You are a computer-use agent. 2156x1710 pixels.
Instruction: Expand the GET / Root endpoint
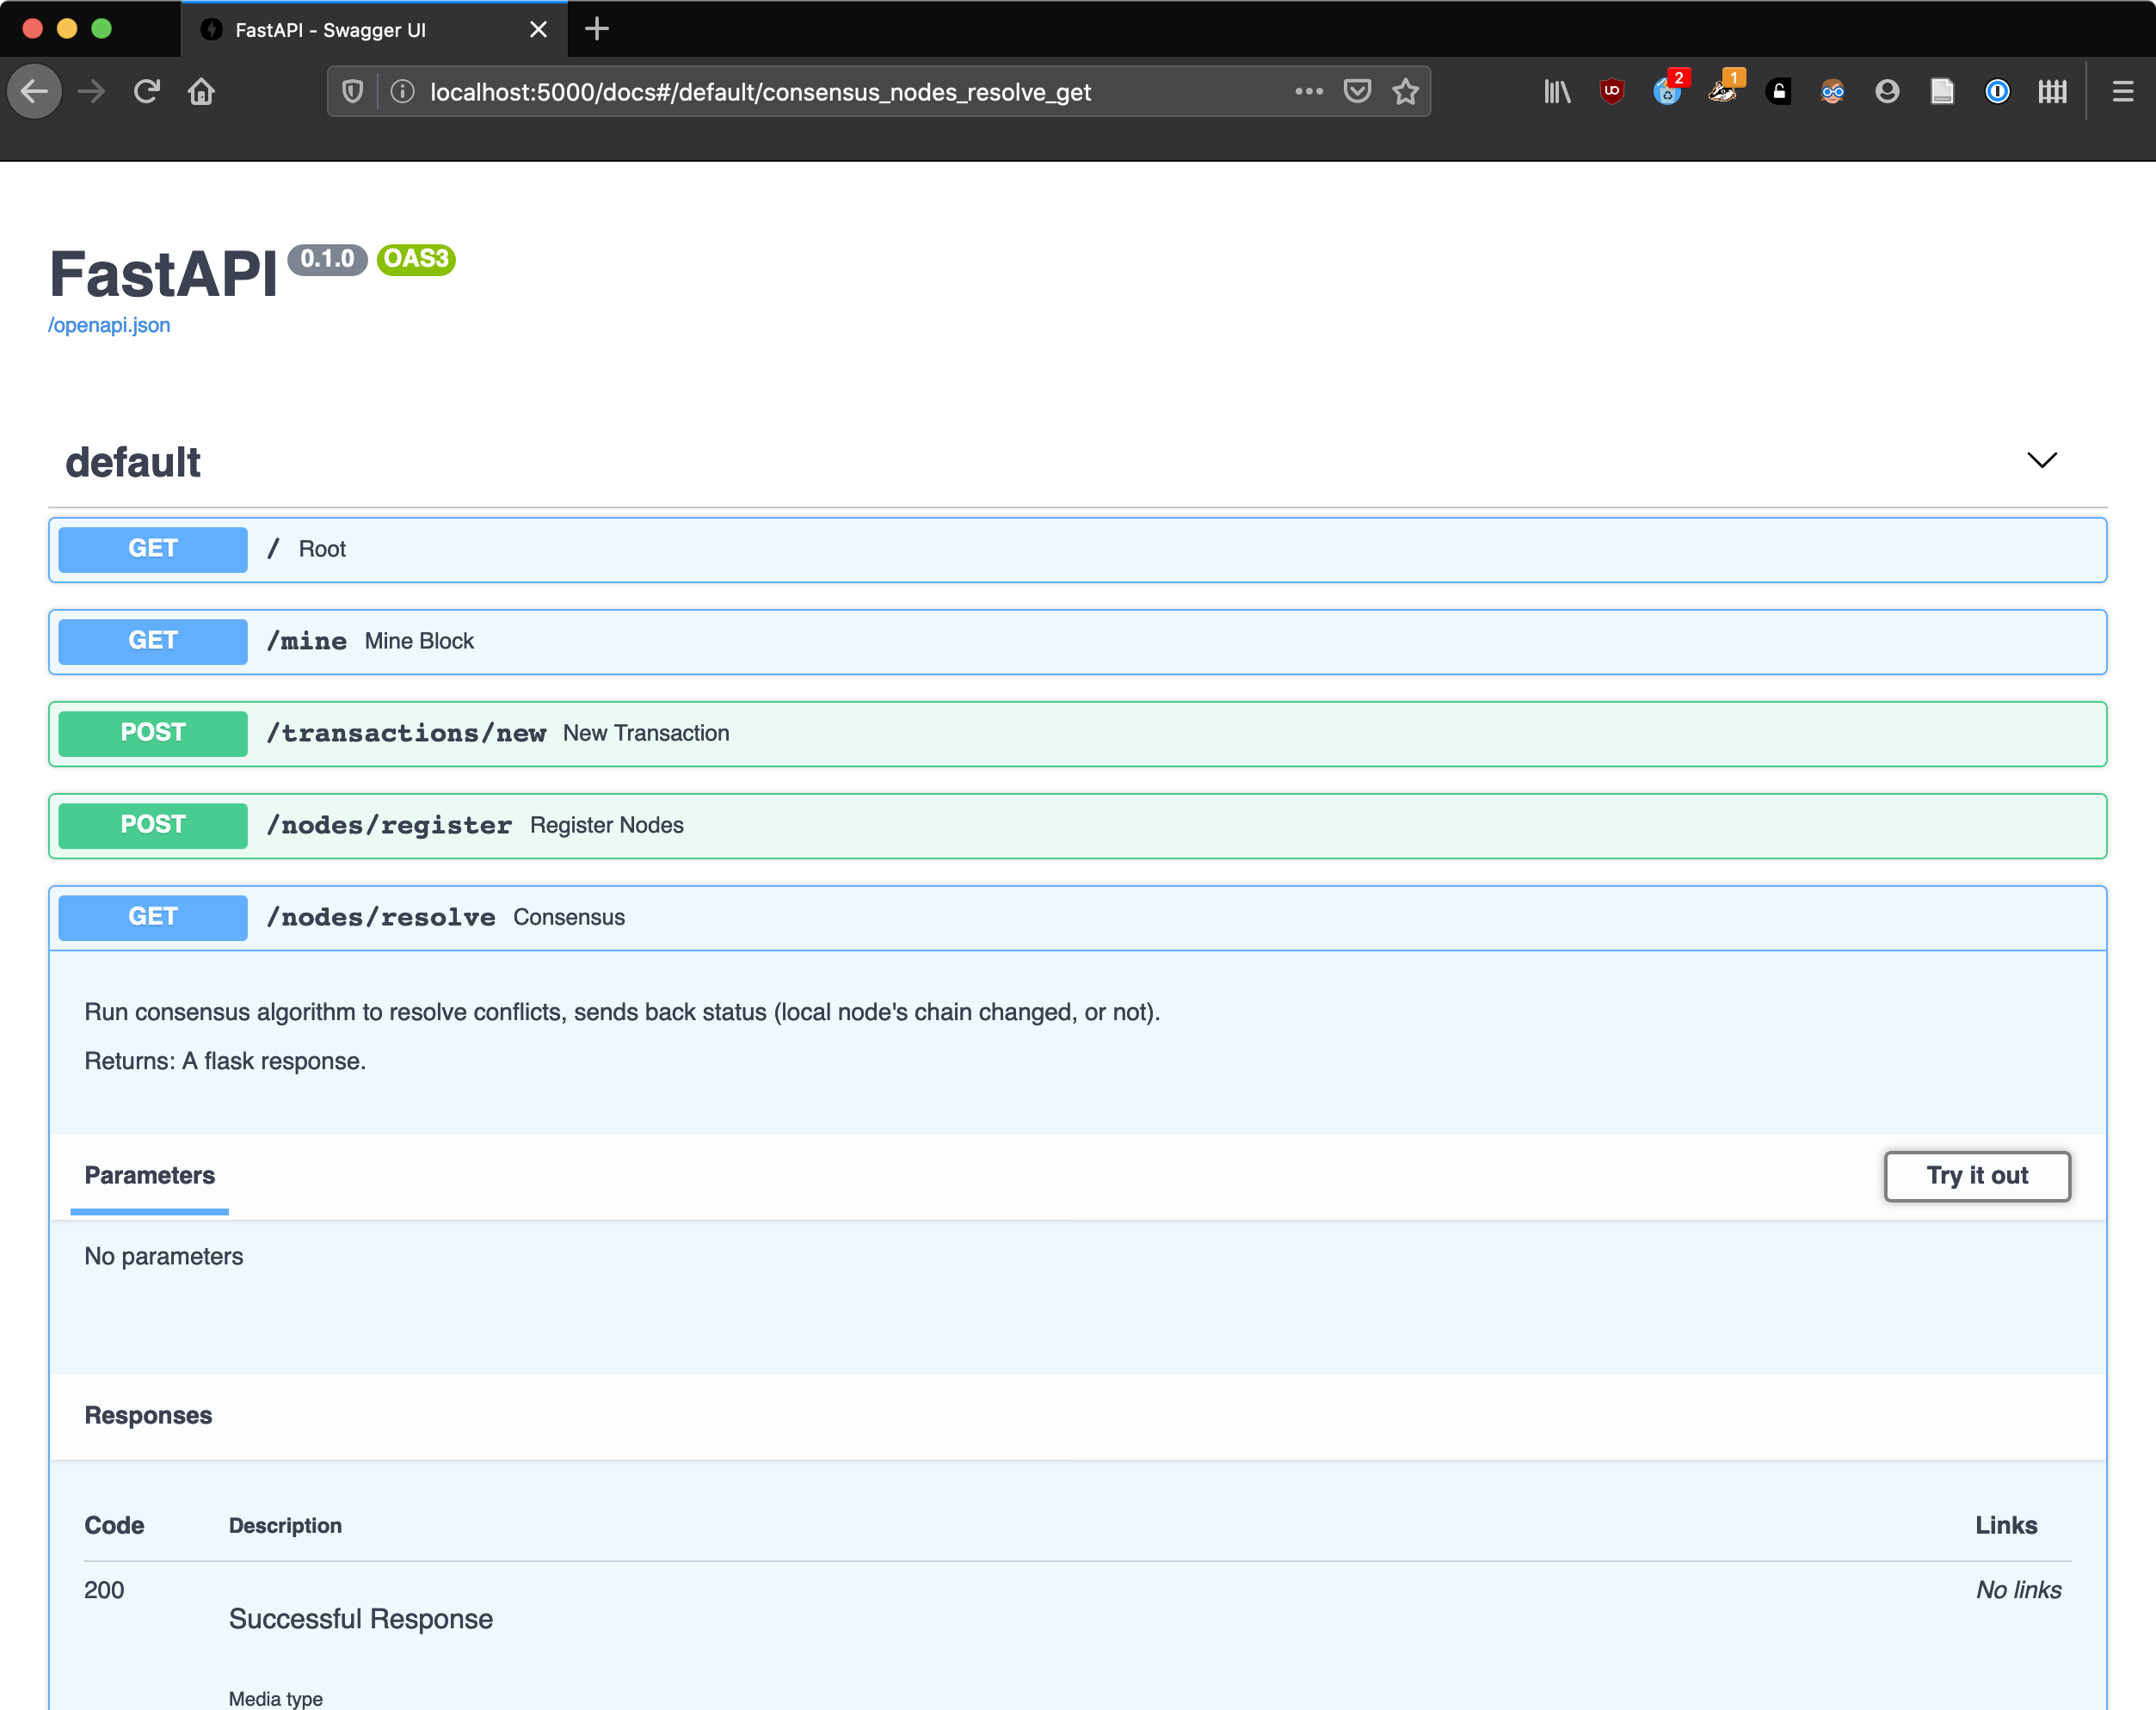1077,549
